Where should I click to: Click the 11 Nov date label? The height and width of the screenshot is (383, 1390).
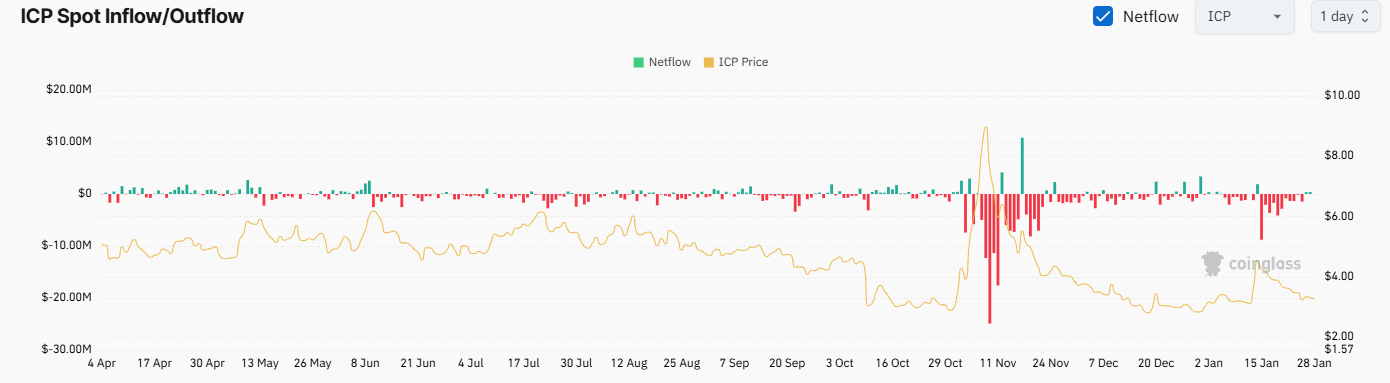[x=998, y=363]
